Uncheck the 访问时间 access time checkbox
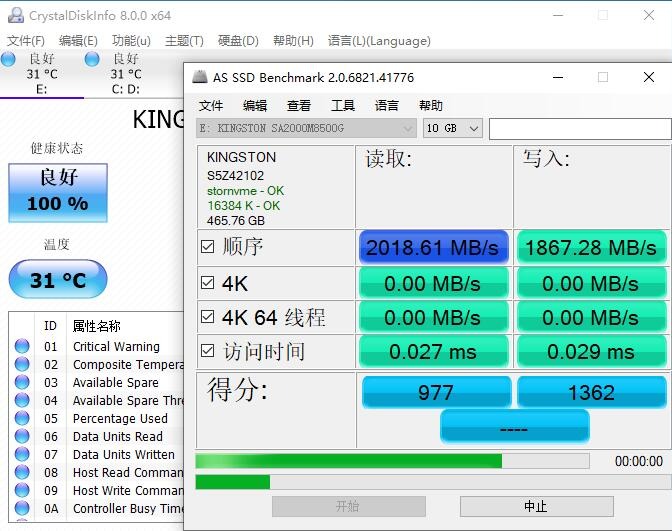Screen dimensions: 672x531 [207, 351]
